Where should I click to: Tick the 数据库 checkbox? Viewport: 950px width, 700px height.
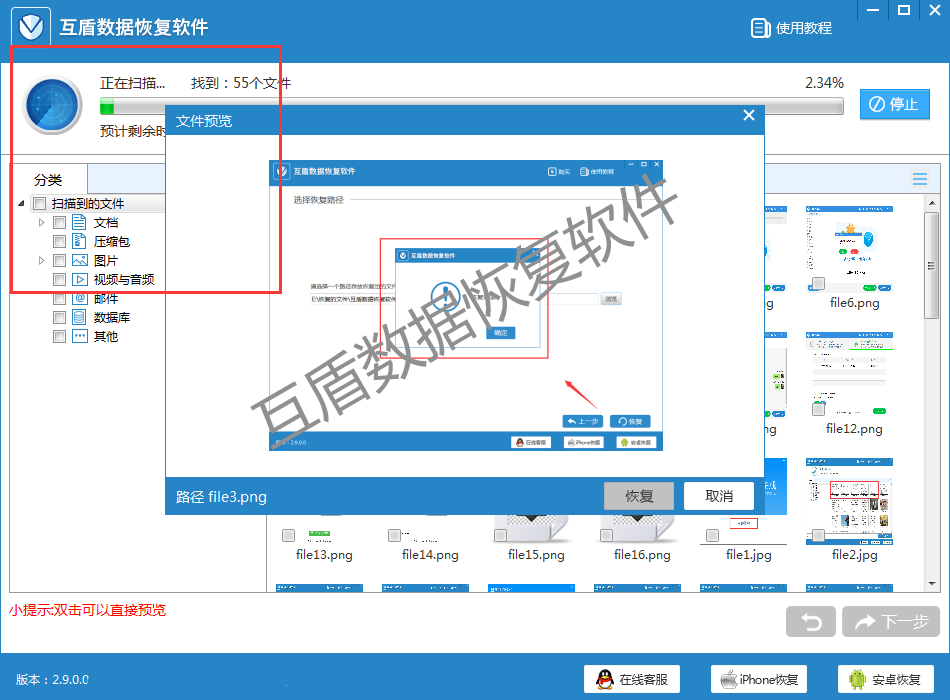pyautogui.click(x=59, y=318)
